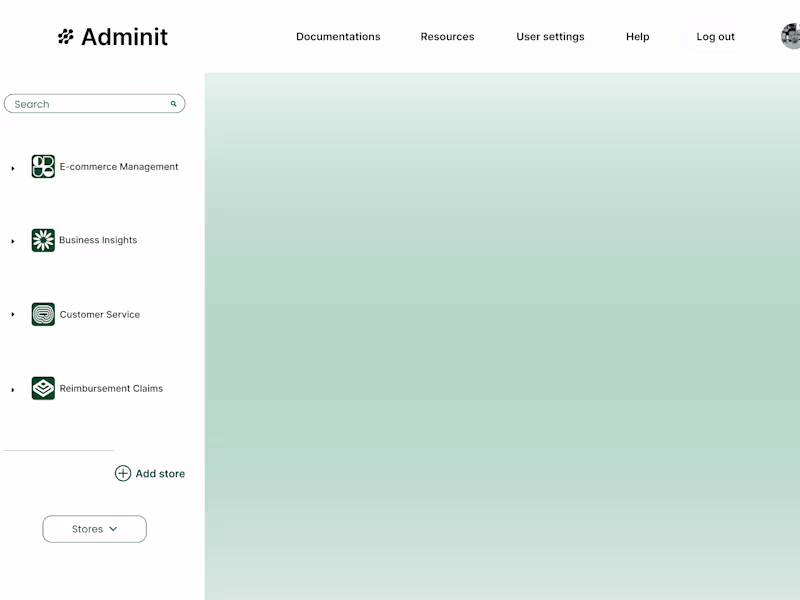Focus the Search input field
The height and width of the screenshot is (600, 800).
click(x=94, y=104)
